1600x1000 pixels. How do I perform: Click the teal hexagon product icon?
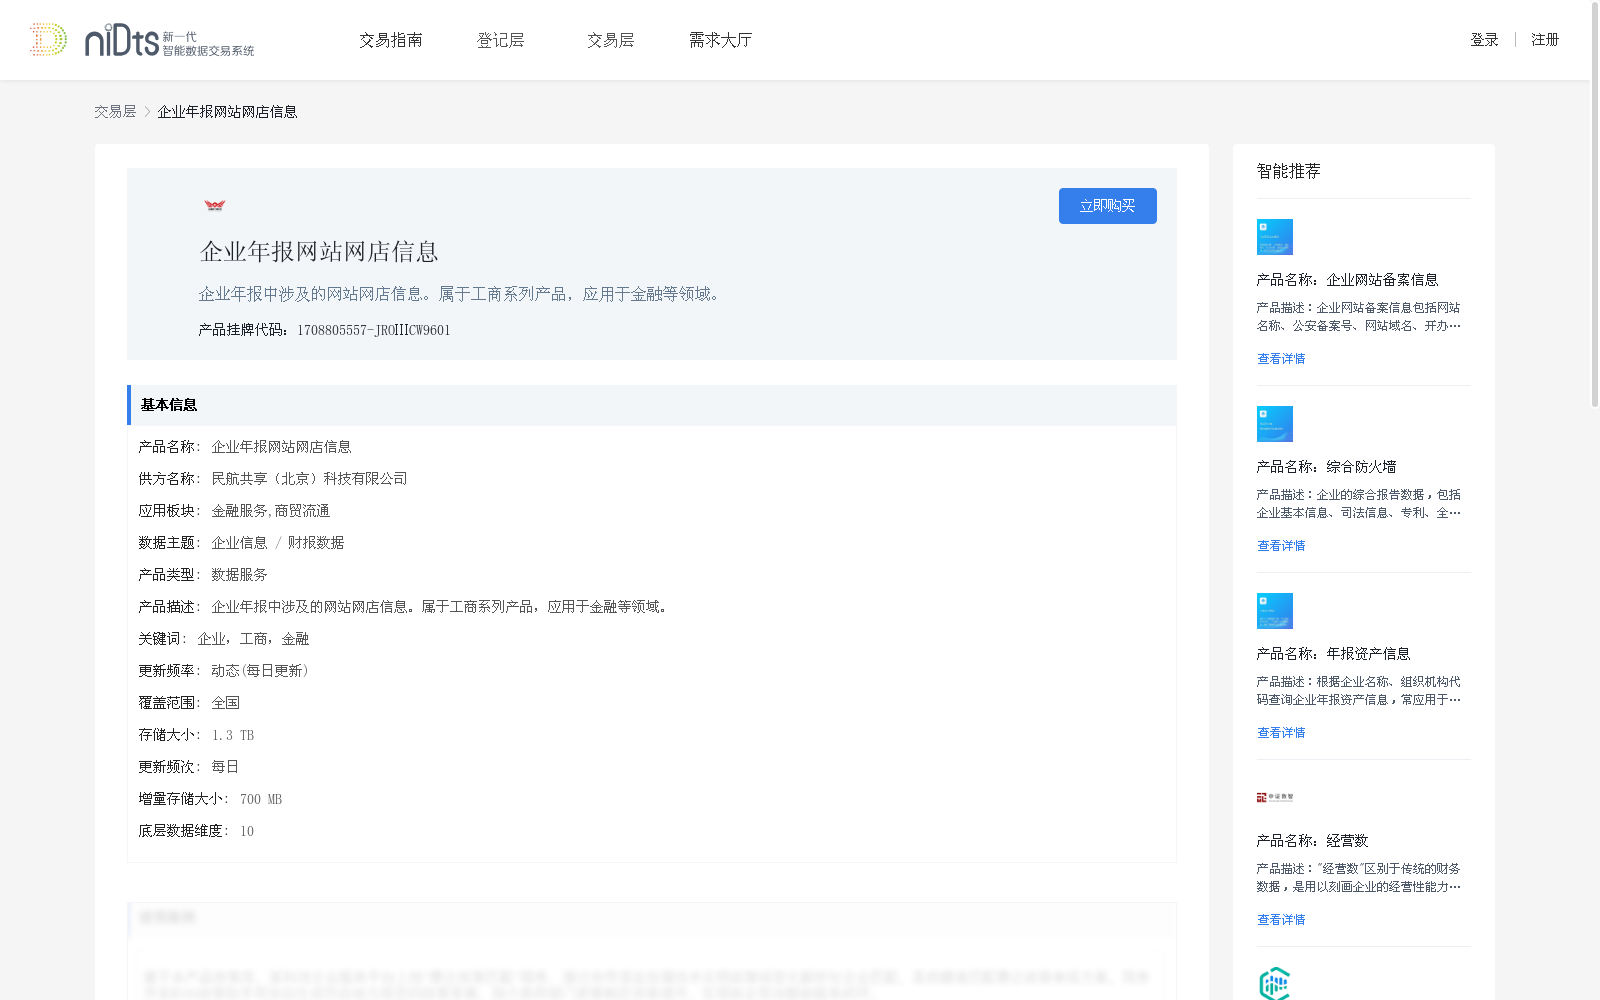(1275, 984)
